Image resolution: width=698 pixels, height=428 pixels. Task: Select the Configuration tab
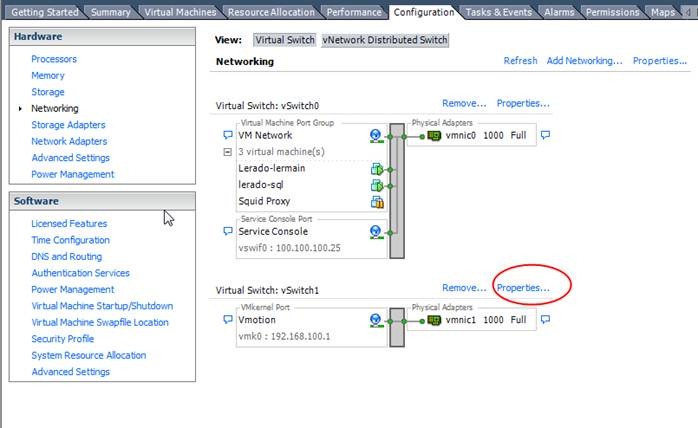424,12
